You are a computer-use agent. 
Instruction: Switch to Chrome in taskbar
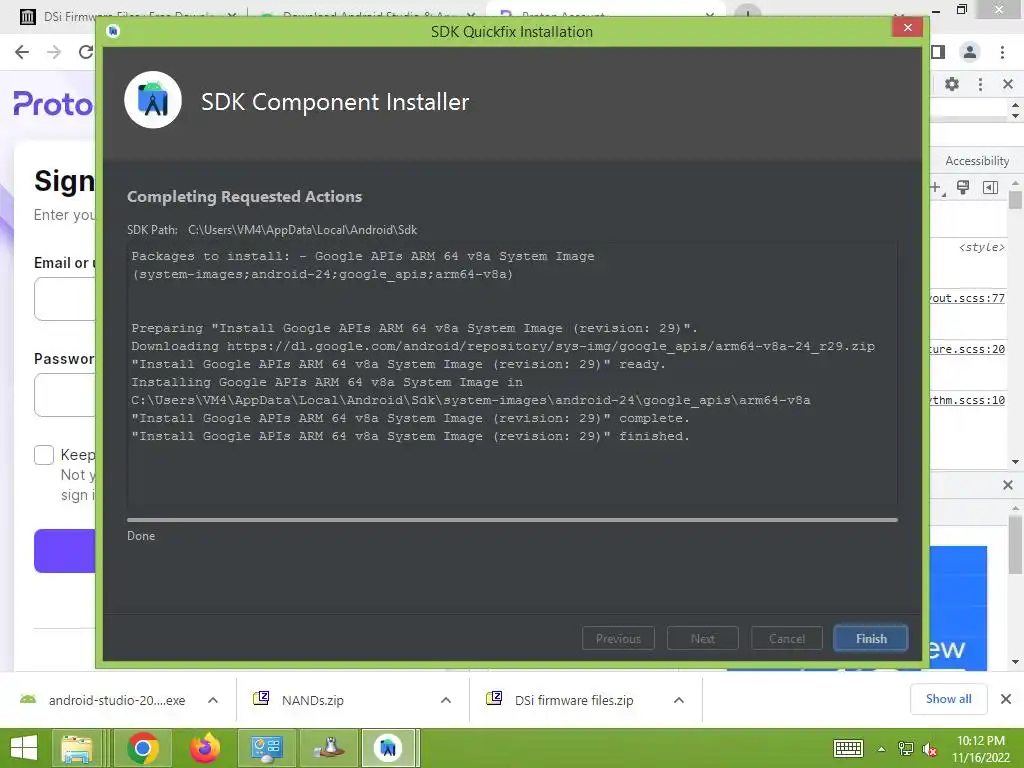pyautogui.click(x=142, y=748)
